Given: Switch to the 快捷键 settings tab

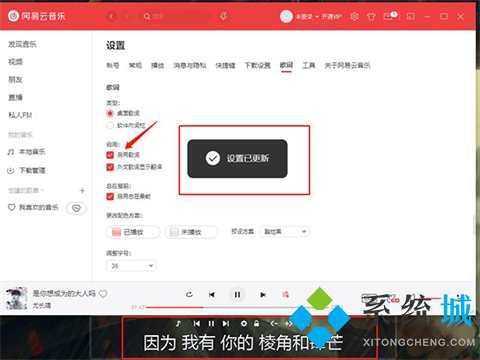Looking at the screenshot, I should click(225, 65).
